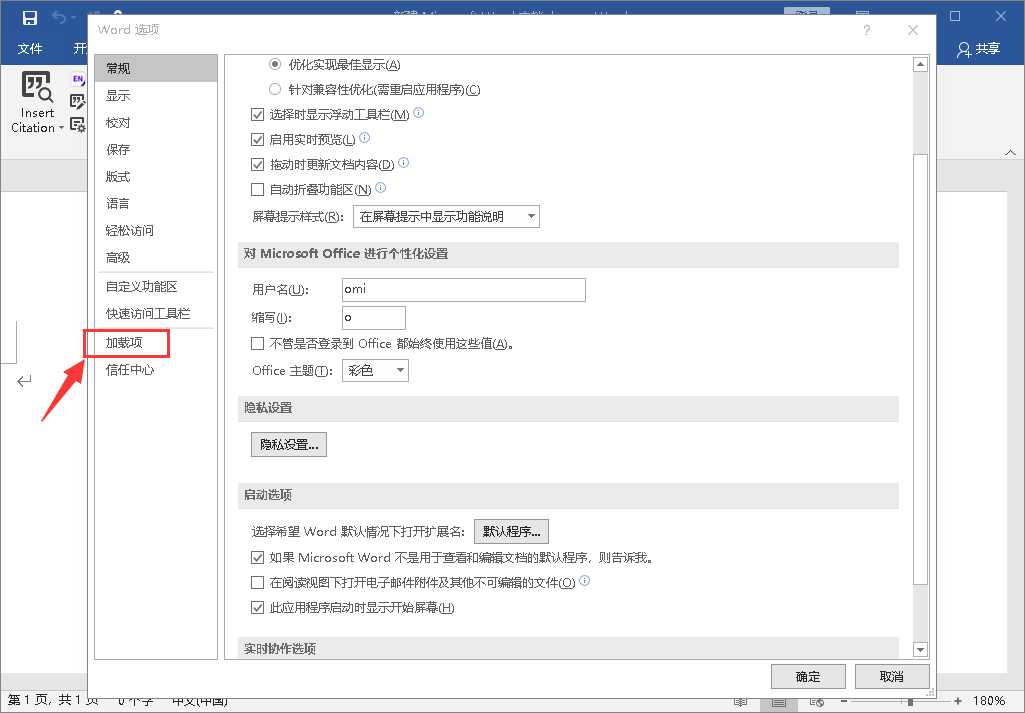Click the Save icon in Word's title bar
The width and height of the screenshot is (1025, 713).
pos(29,18)
